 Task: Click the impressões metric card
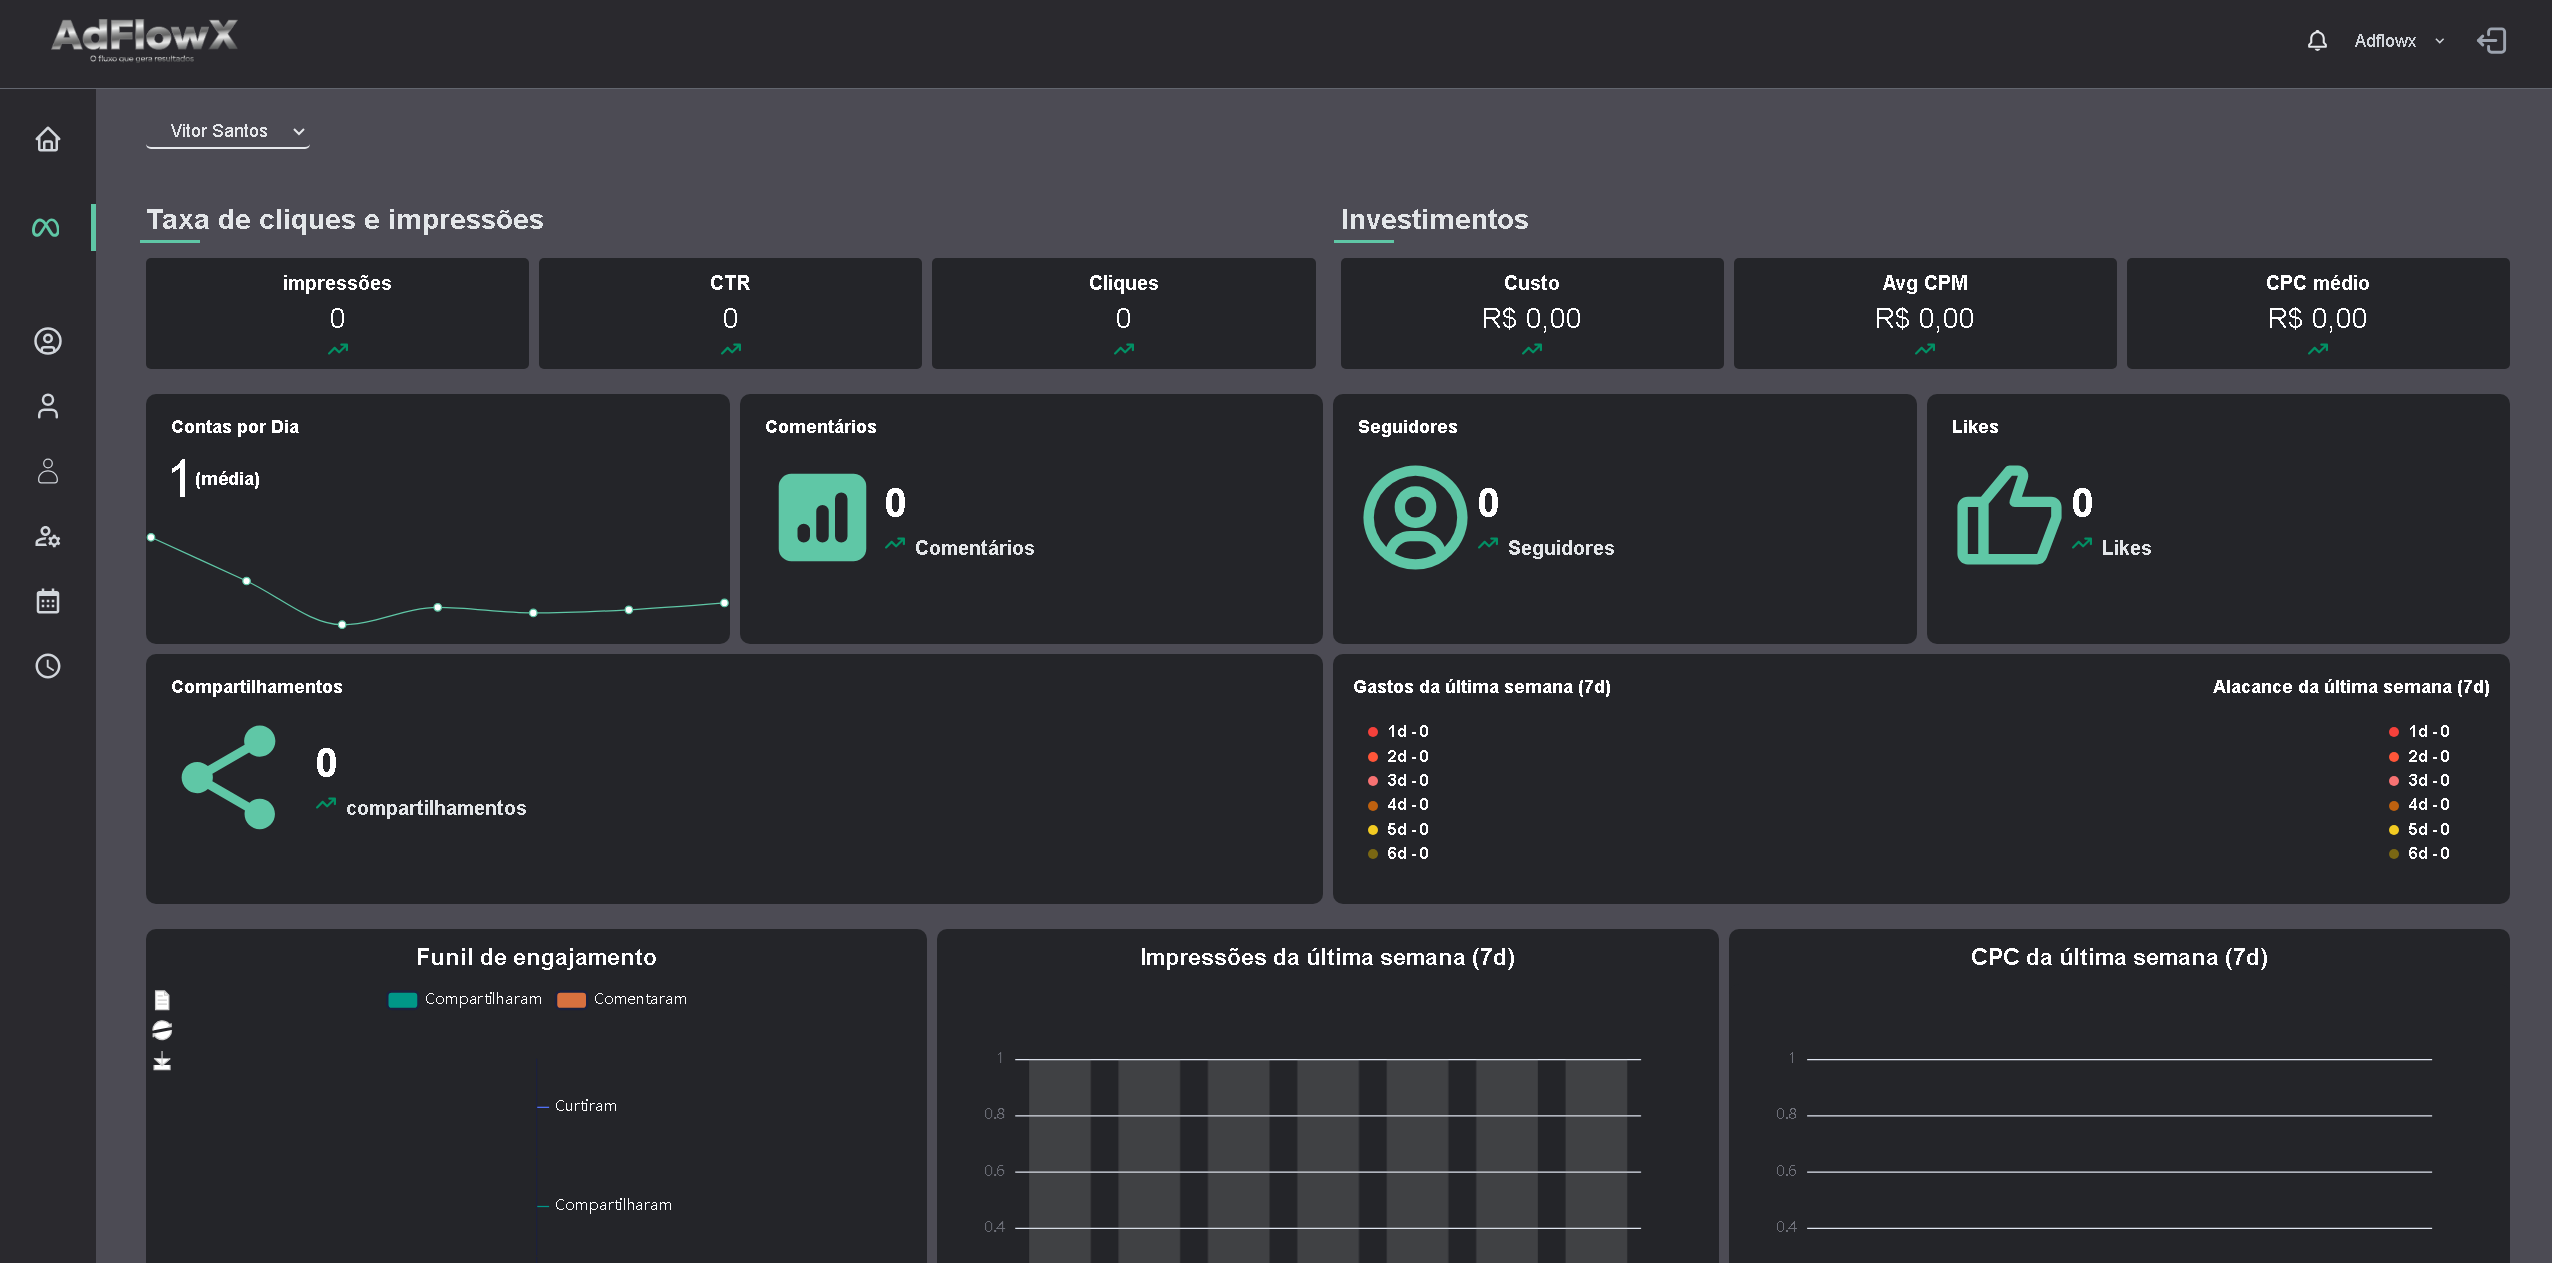tap(337, 313)
